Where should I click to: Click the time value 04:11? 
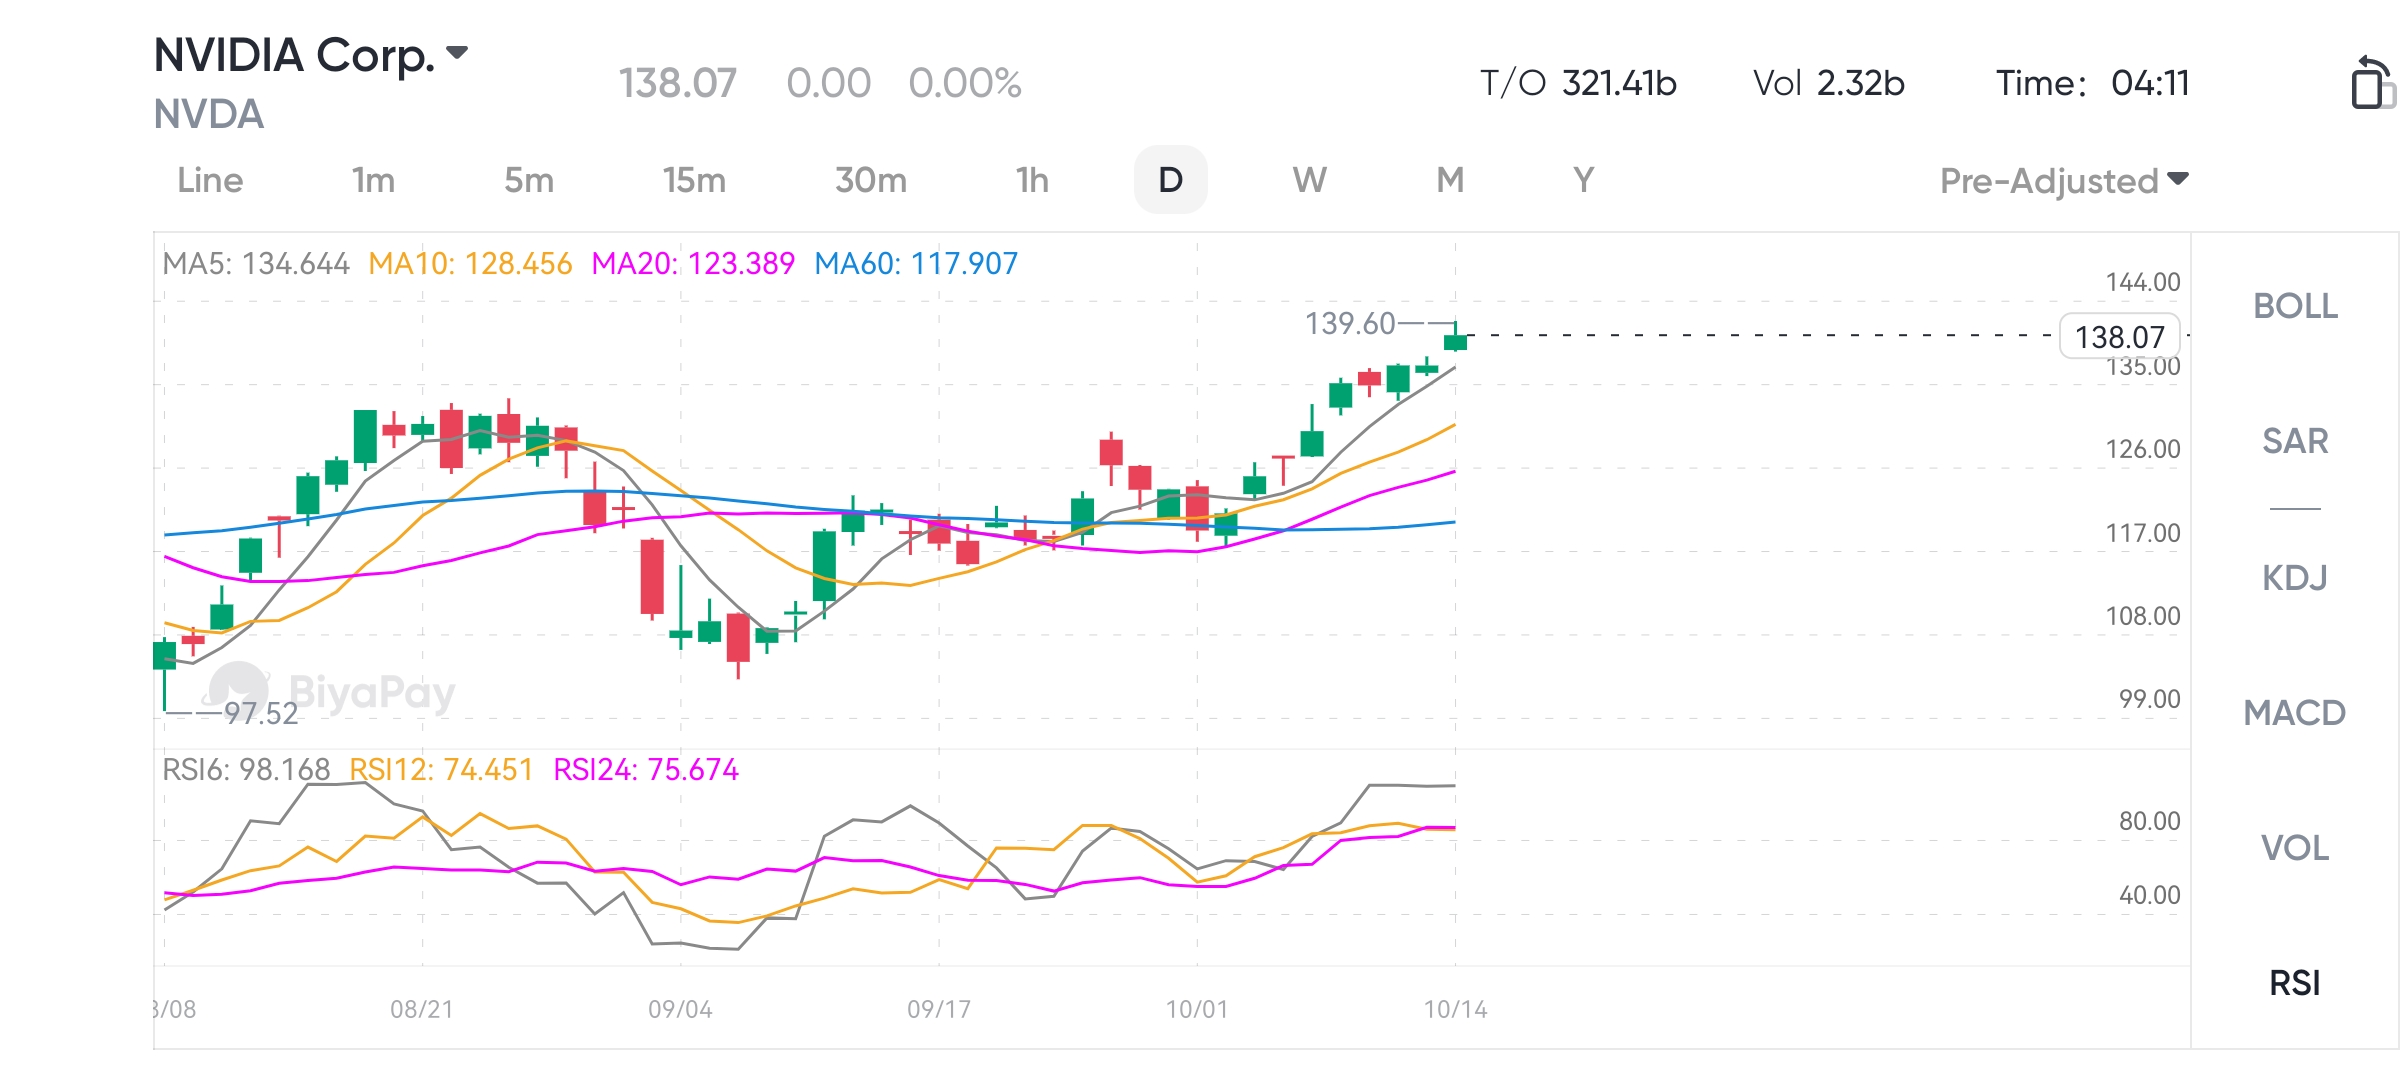2150,83
